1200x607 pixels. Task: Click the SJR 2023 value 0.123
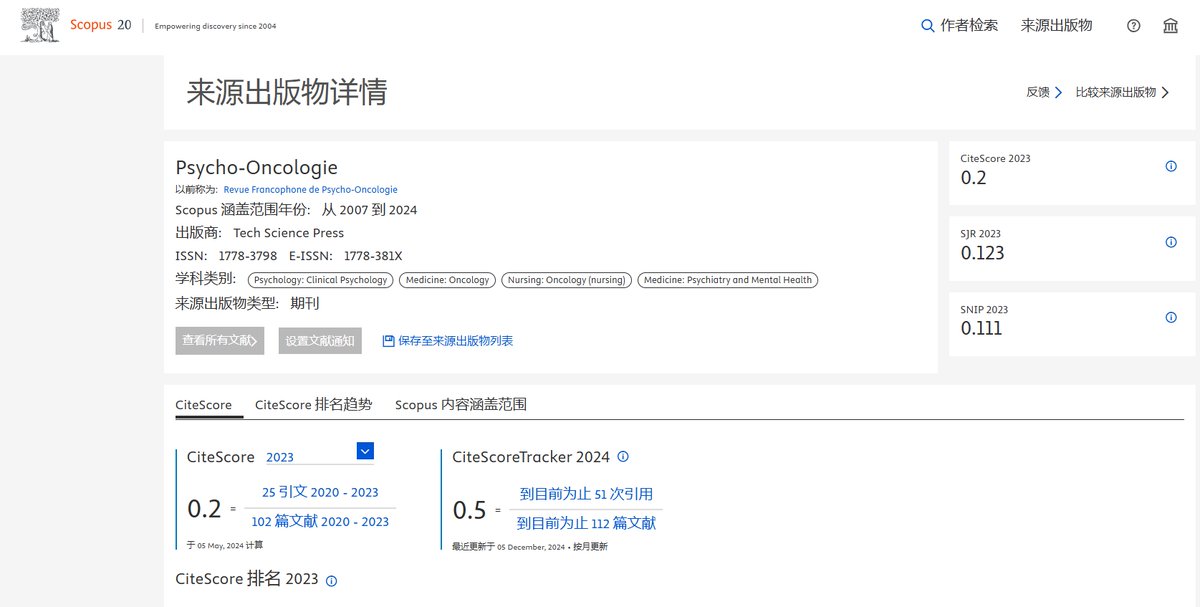(x=983, y=253)
